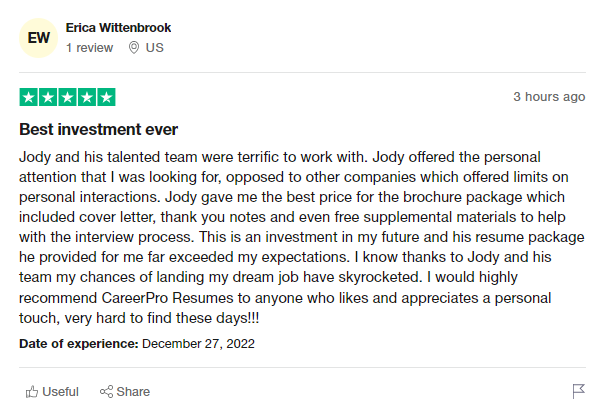This screenshot has width=606, height=415.
Task: Open Erica Wittenbrook's profile name
Action: click(x=118, y=28)
